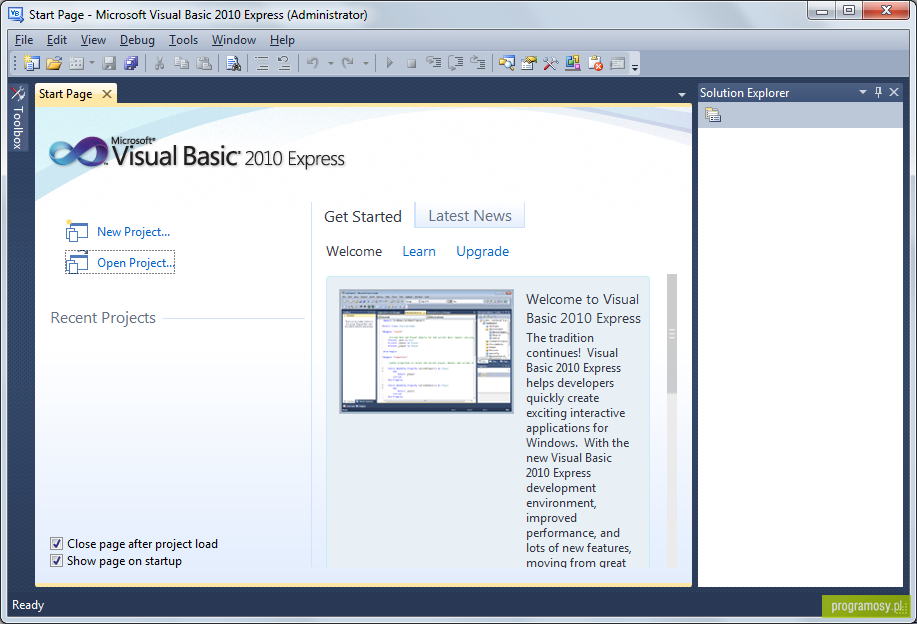Click the Copy toolbar icon
The image size is (917, 624).
pyautogui.click(x=181, y=63)
